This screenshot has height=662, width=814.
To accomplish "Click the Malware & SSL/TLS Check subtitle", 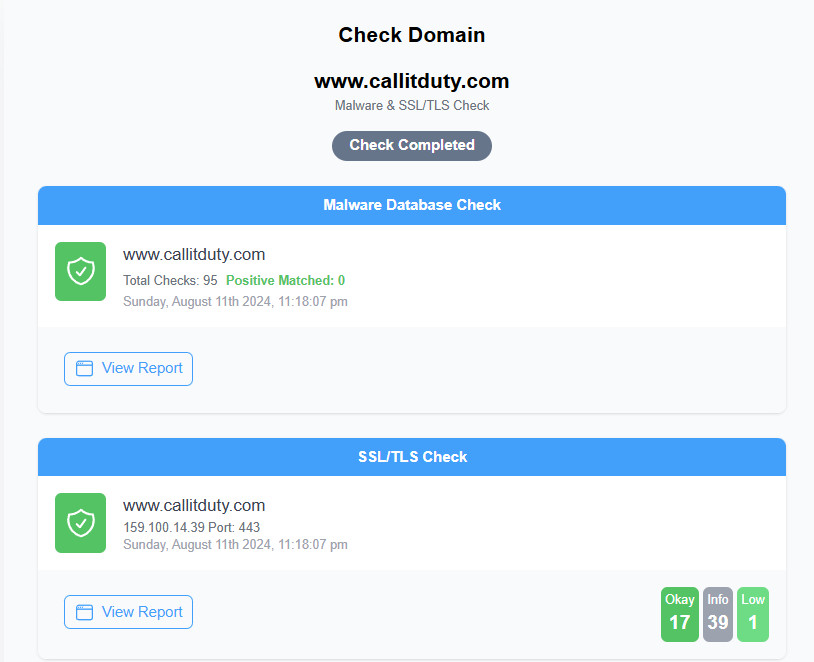I will coord(412,105).
